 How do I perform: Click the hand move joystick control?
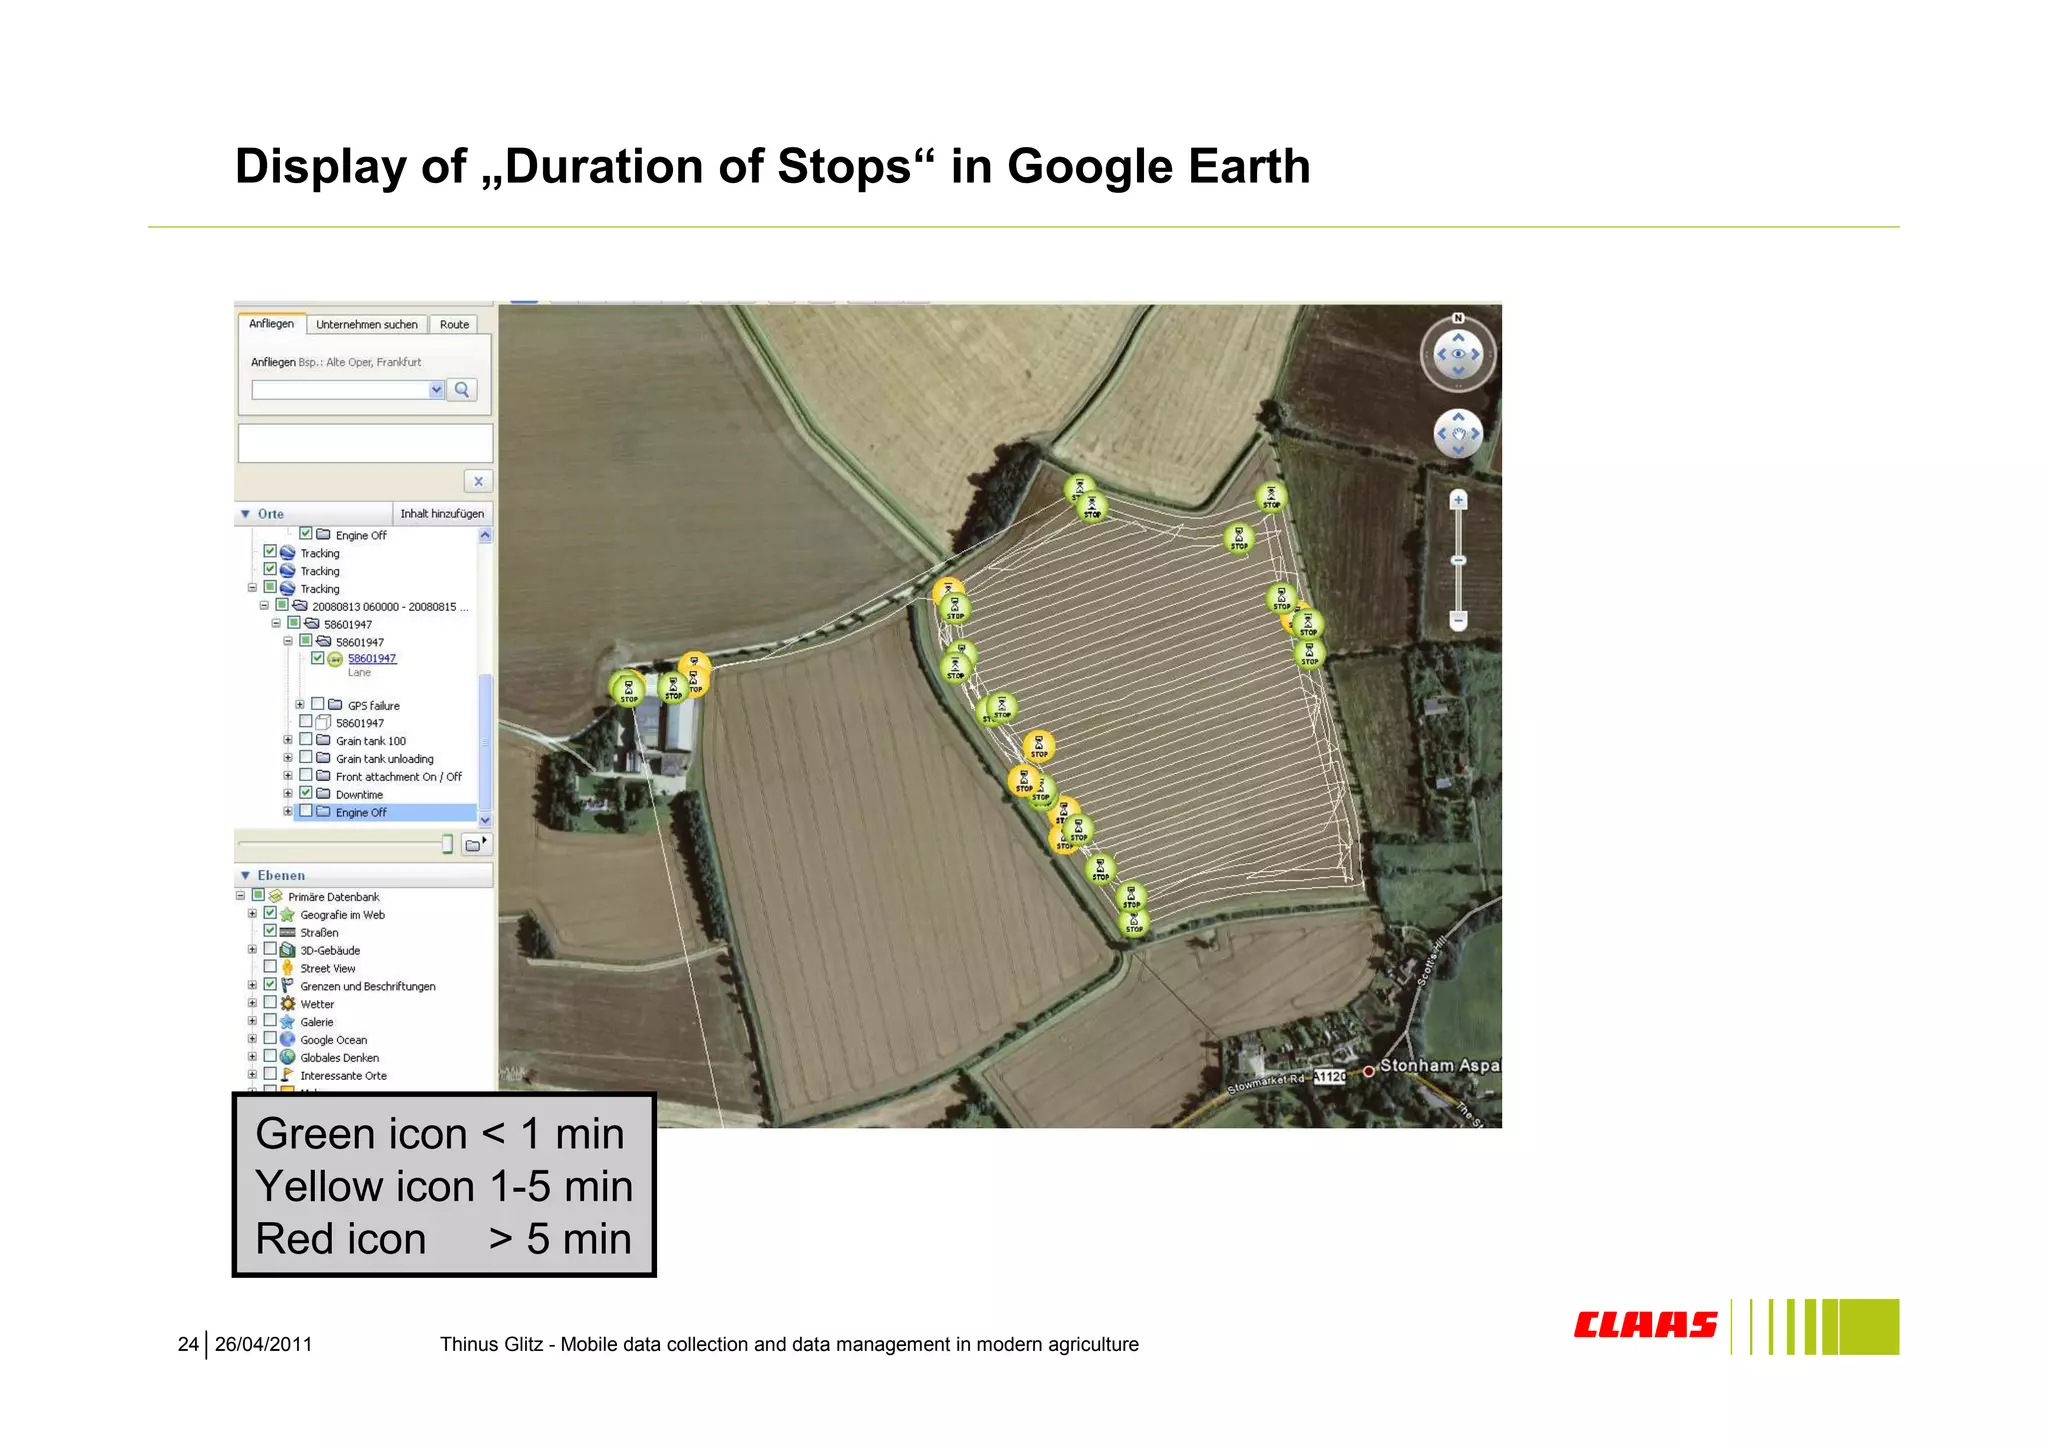tap(1458, 434)
